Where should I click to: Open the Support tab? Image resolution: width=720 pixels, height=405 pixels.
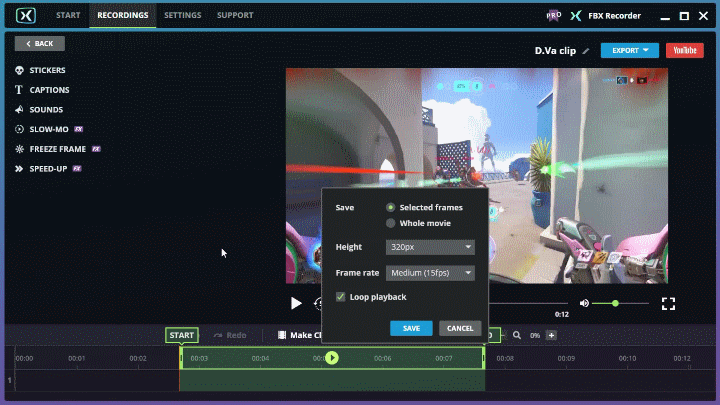pos(235,15)
